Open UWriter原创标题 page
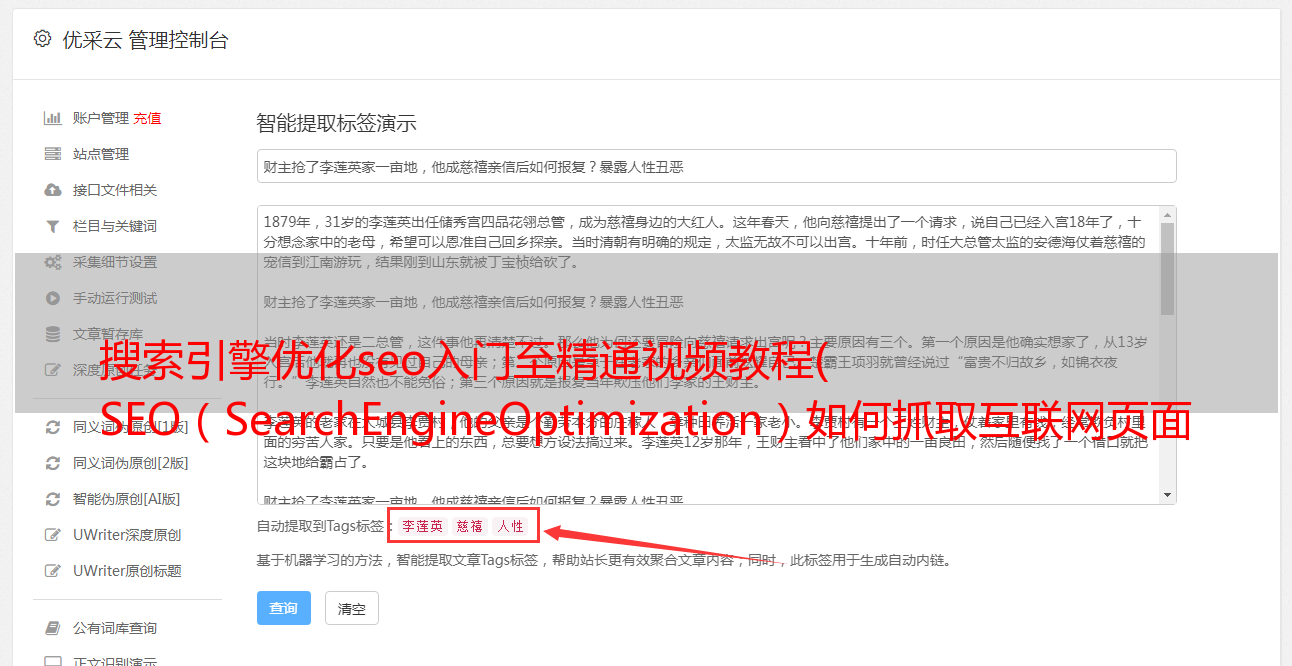 [127, 571]
